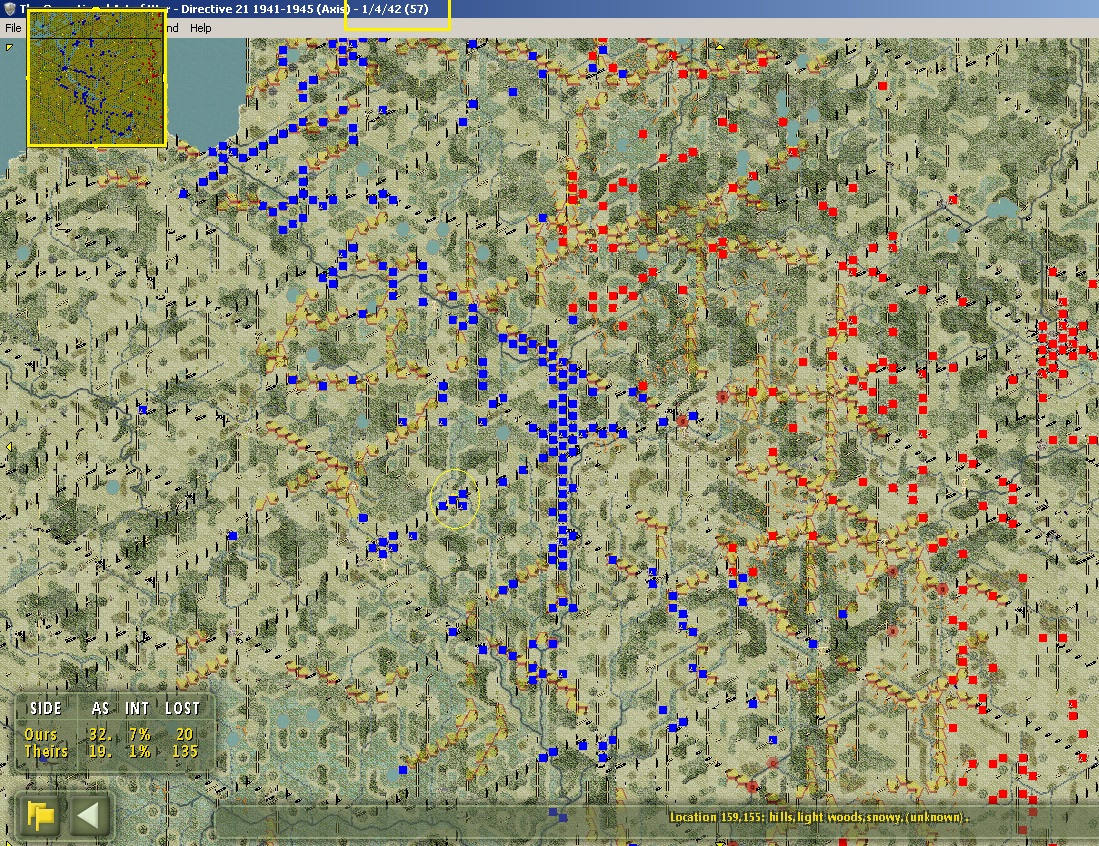Click the Location 159,155 status text
The image size is (1099, 846).
pyautogui.click(x=819, y=817)
